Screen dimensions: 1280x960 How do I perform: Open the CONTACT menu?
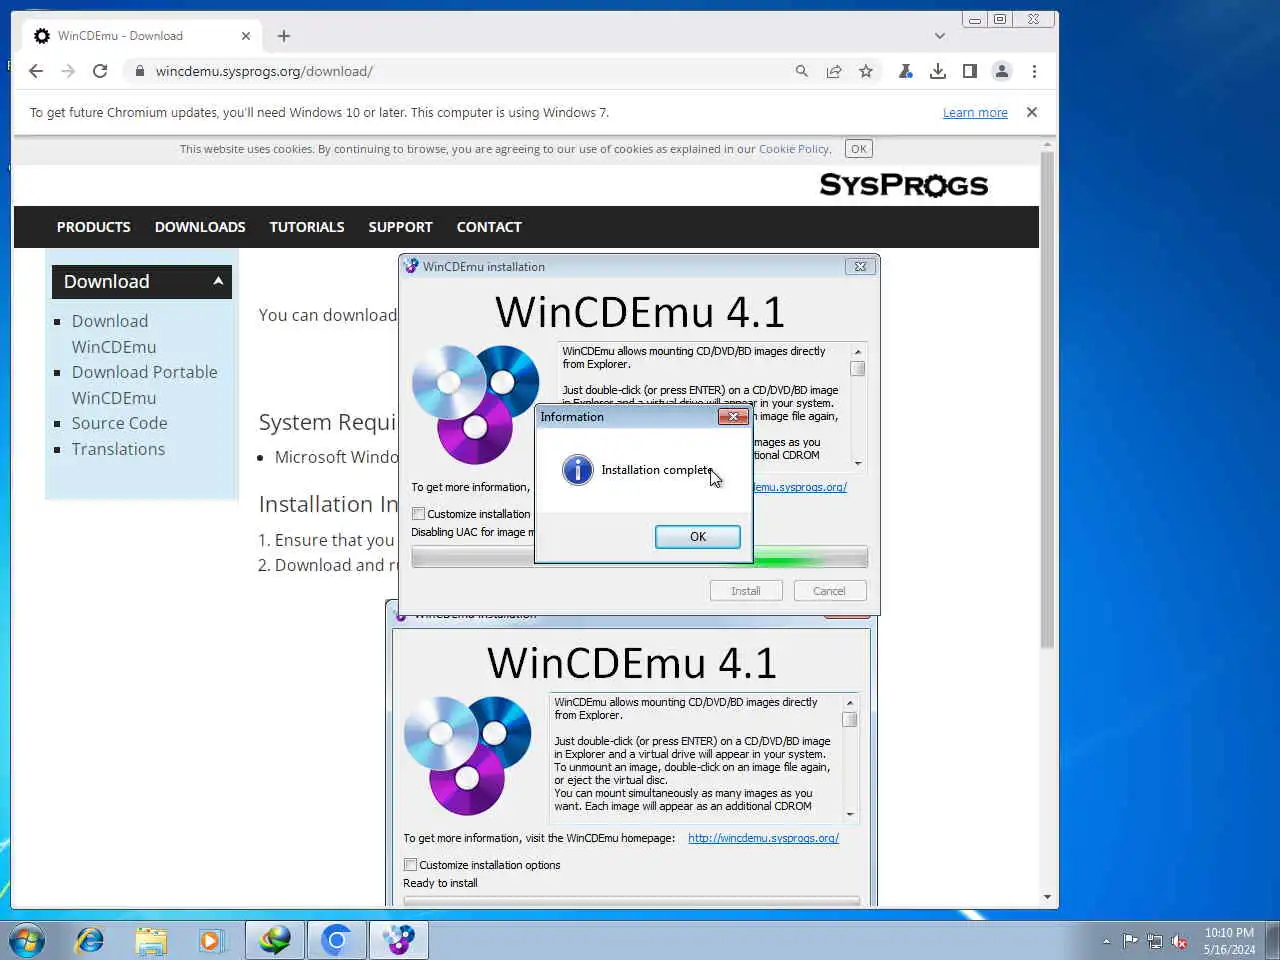489,227
